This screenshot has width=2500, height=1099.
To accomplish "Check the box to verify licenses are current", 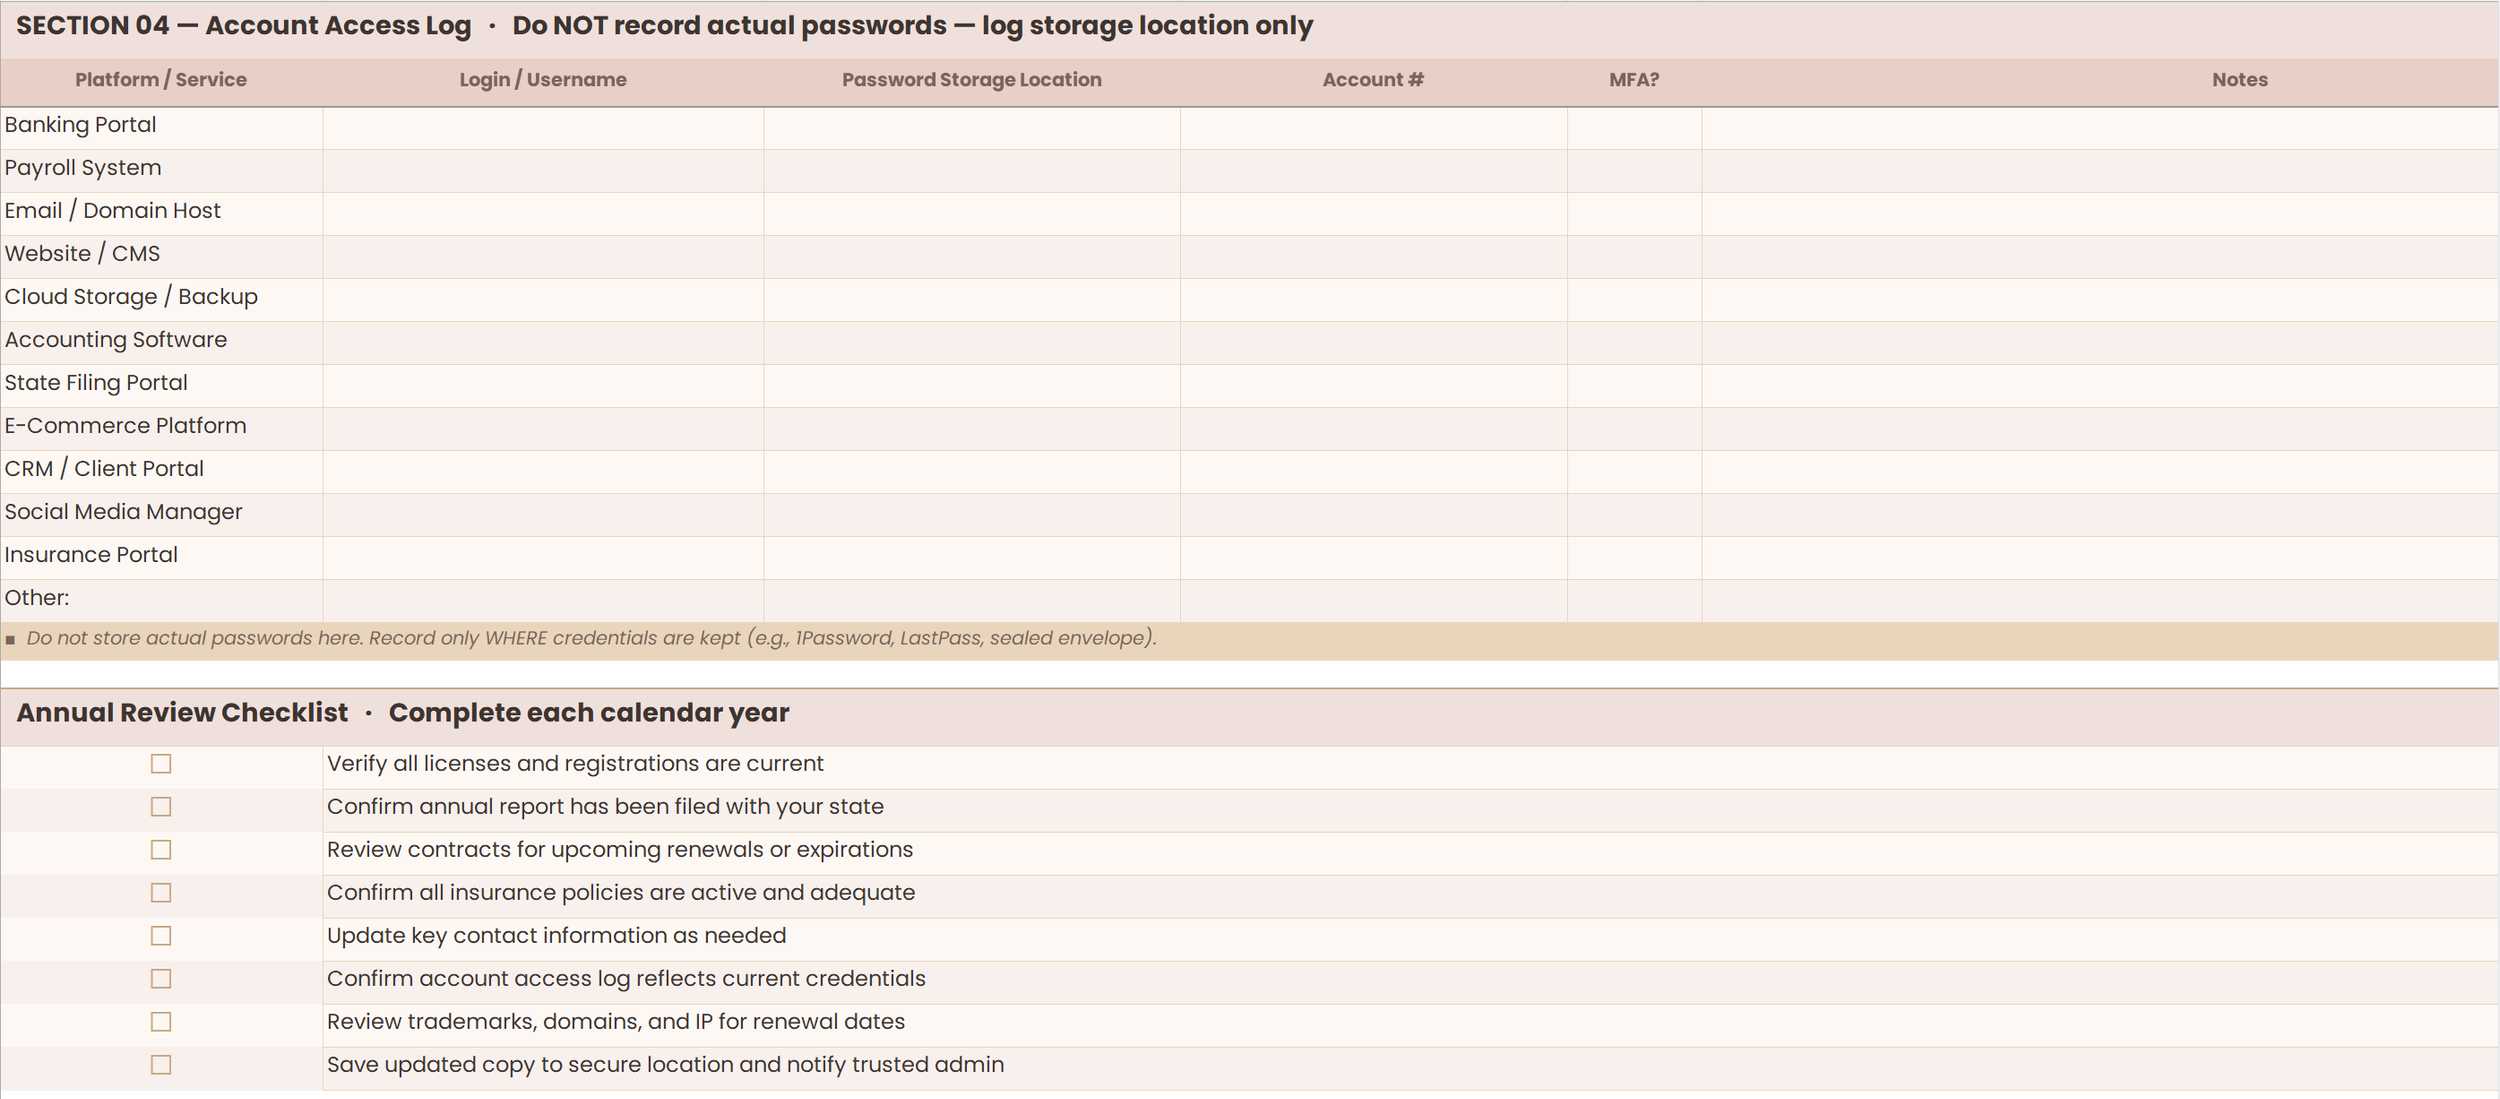I will point(161,763).
